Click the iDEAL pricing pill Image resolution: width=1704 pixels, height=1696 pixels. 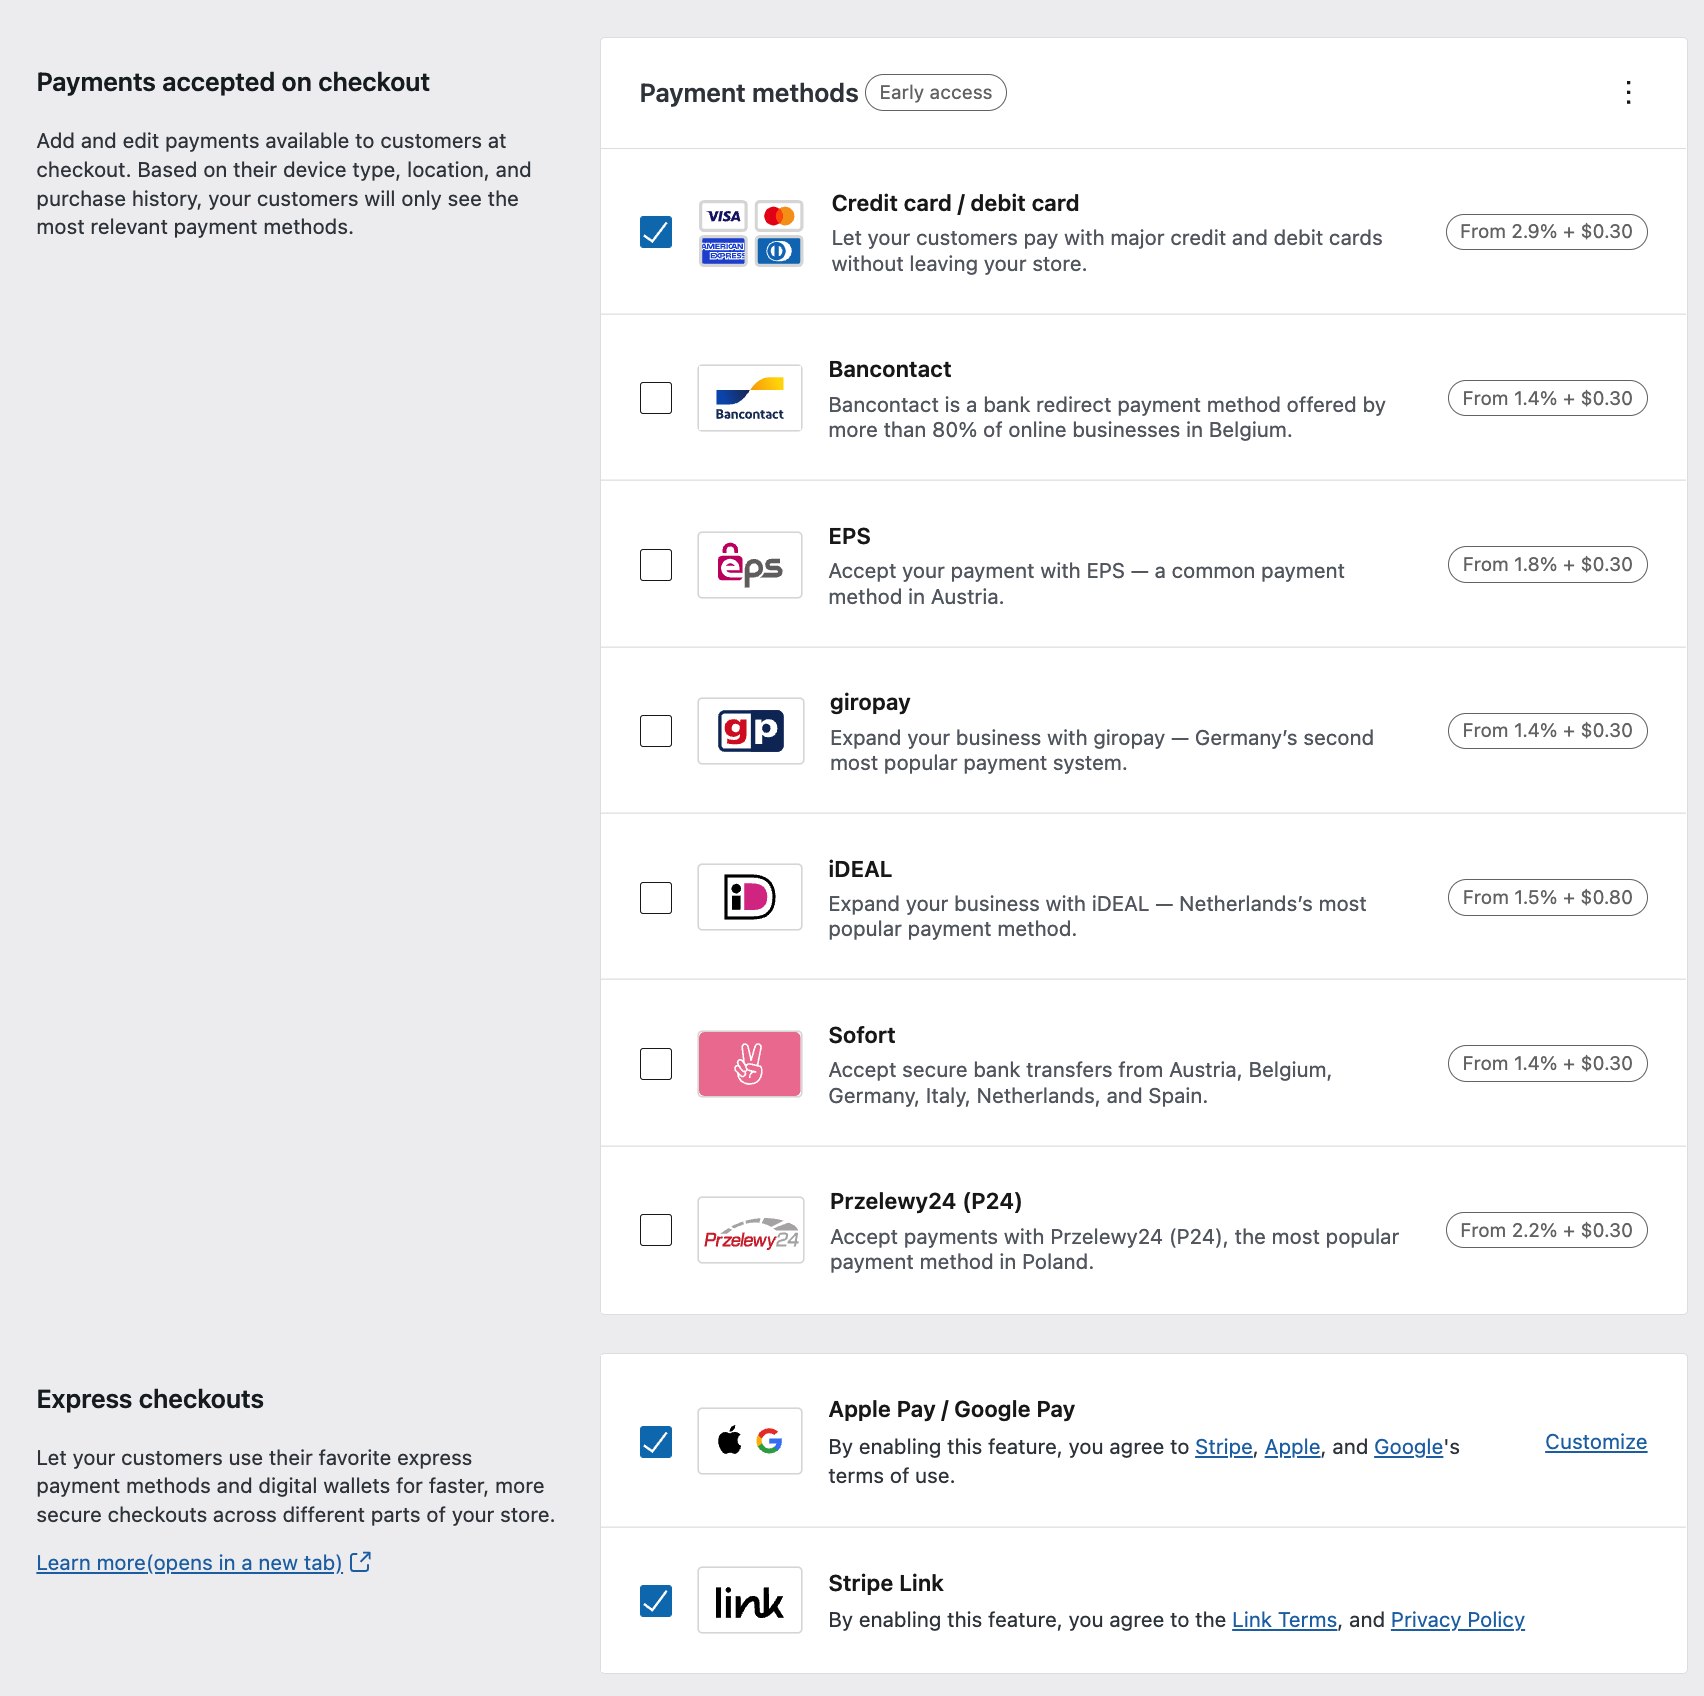[1546, 897]
